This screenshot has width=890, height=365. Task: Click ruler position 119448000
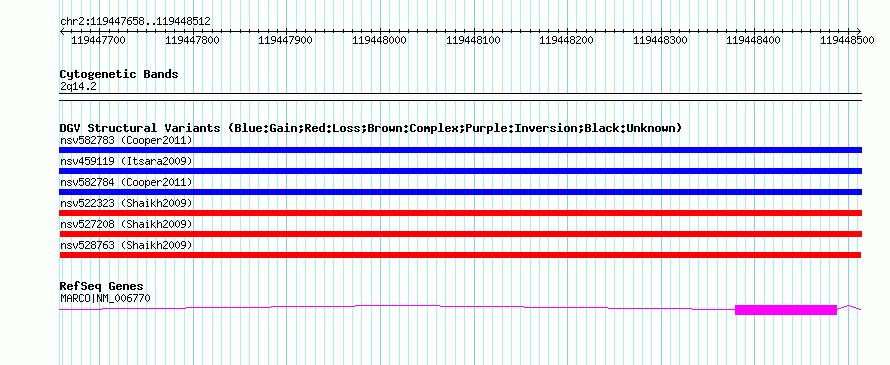click(x=379, y=40)
